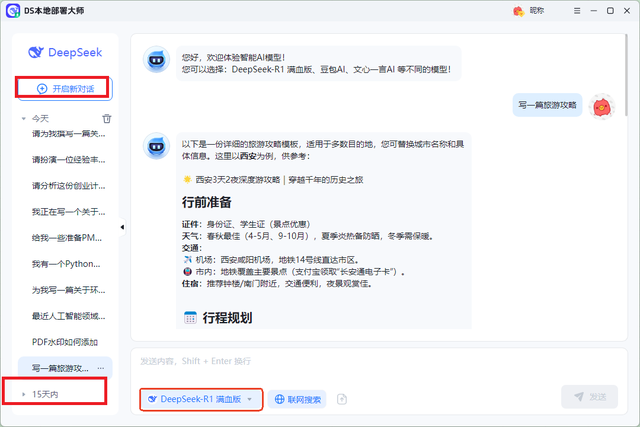Start a new chat with 开启新对话

pos(65,89)
